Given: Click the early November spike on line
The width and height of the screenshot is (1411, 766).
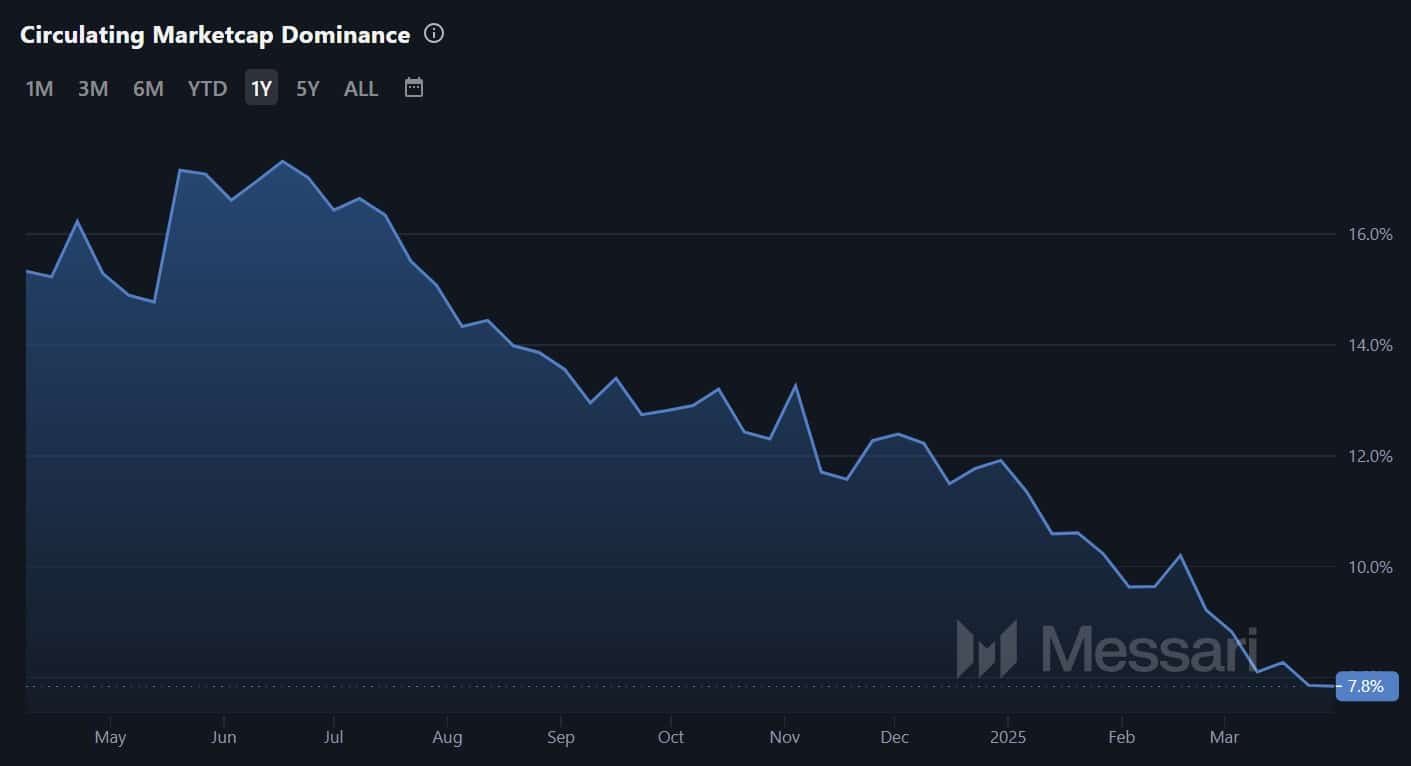Looking at the screenshot, I should [796, 385].
